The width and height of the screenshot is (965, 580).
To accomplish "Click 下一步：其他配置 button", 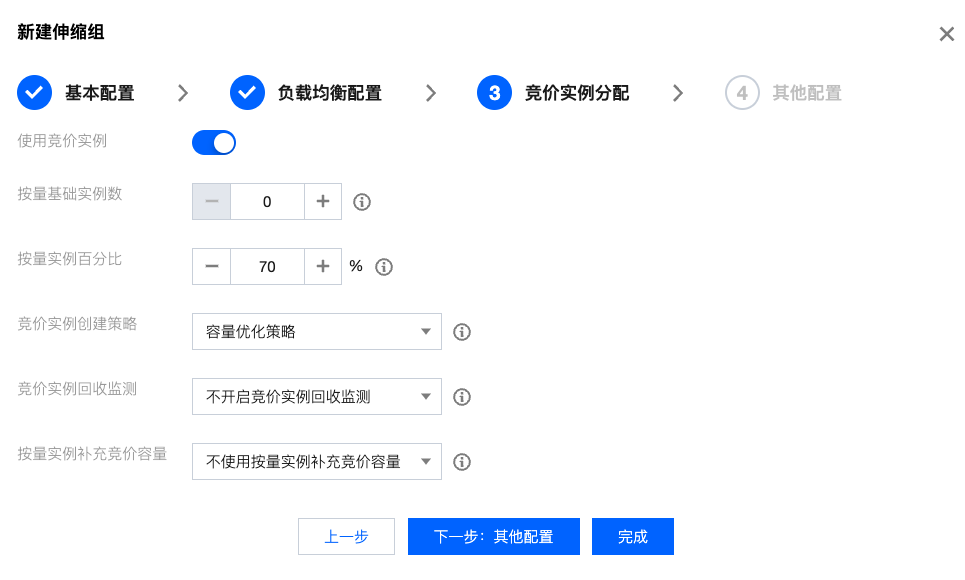I will click(x=494, y=537).
